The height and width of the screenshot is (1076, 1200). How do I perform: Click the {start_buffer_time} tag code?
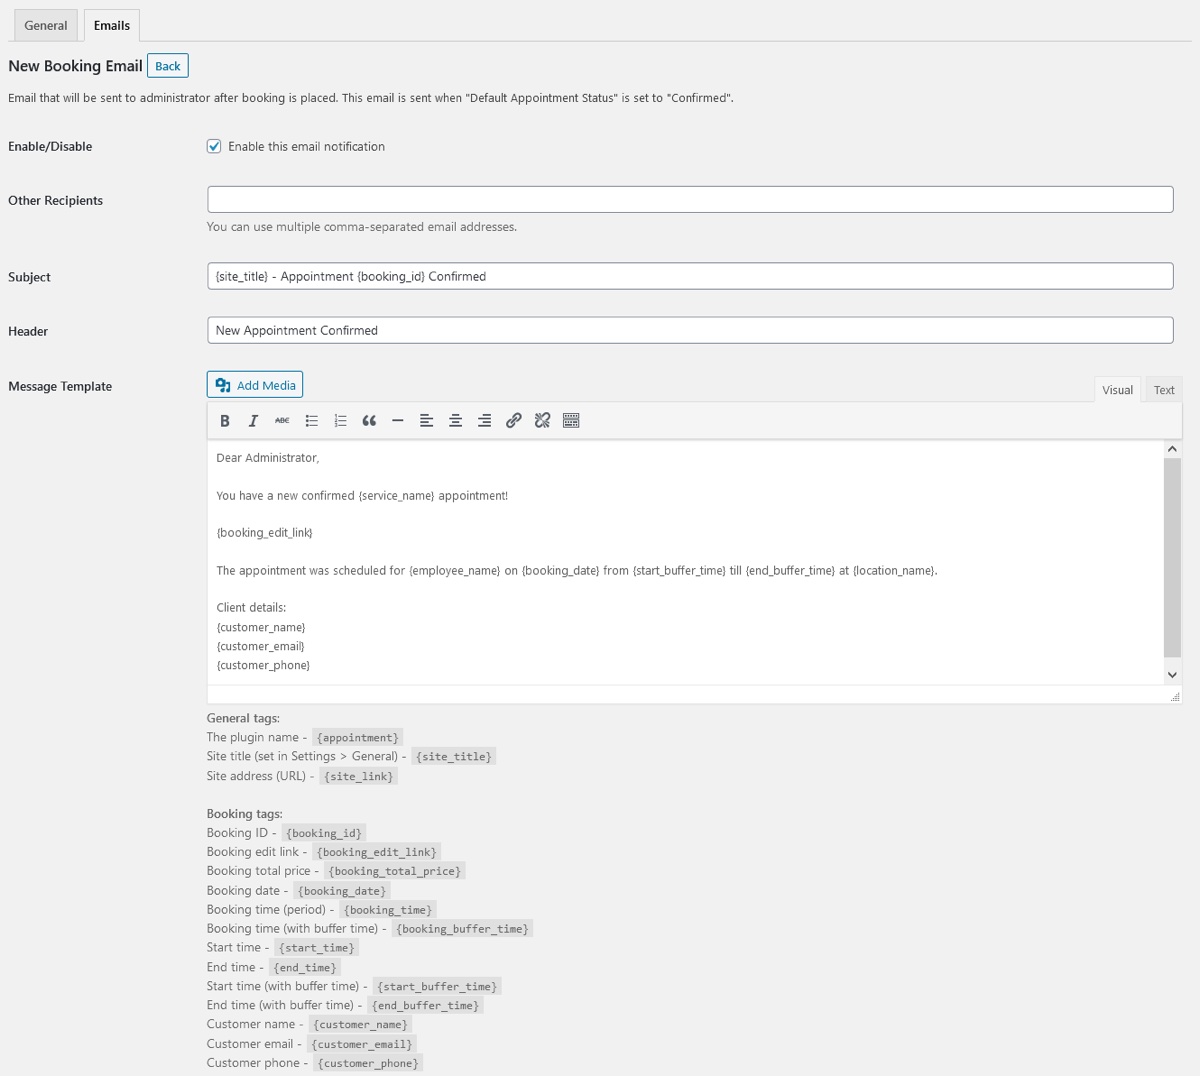pyautogui.click(x=436, y=987)
